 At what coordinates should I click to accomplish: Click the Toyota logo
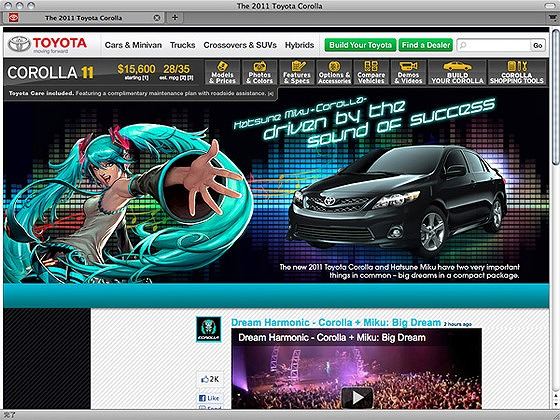48,45
